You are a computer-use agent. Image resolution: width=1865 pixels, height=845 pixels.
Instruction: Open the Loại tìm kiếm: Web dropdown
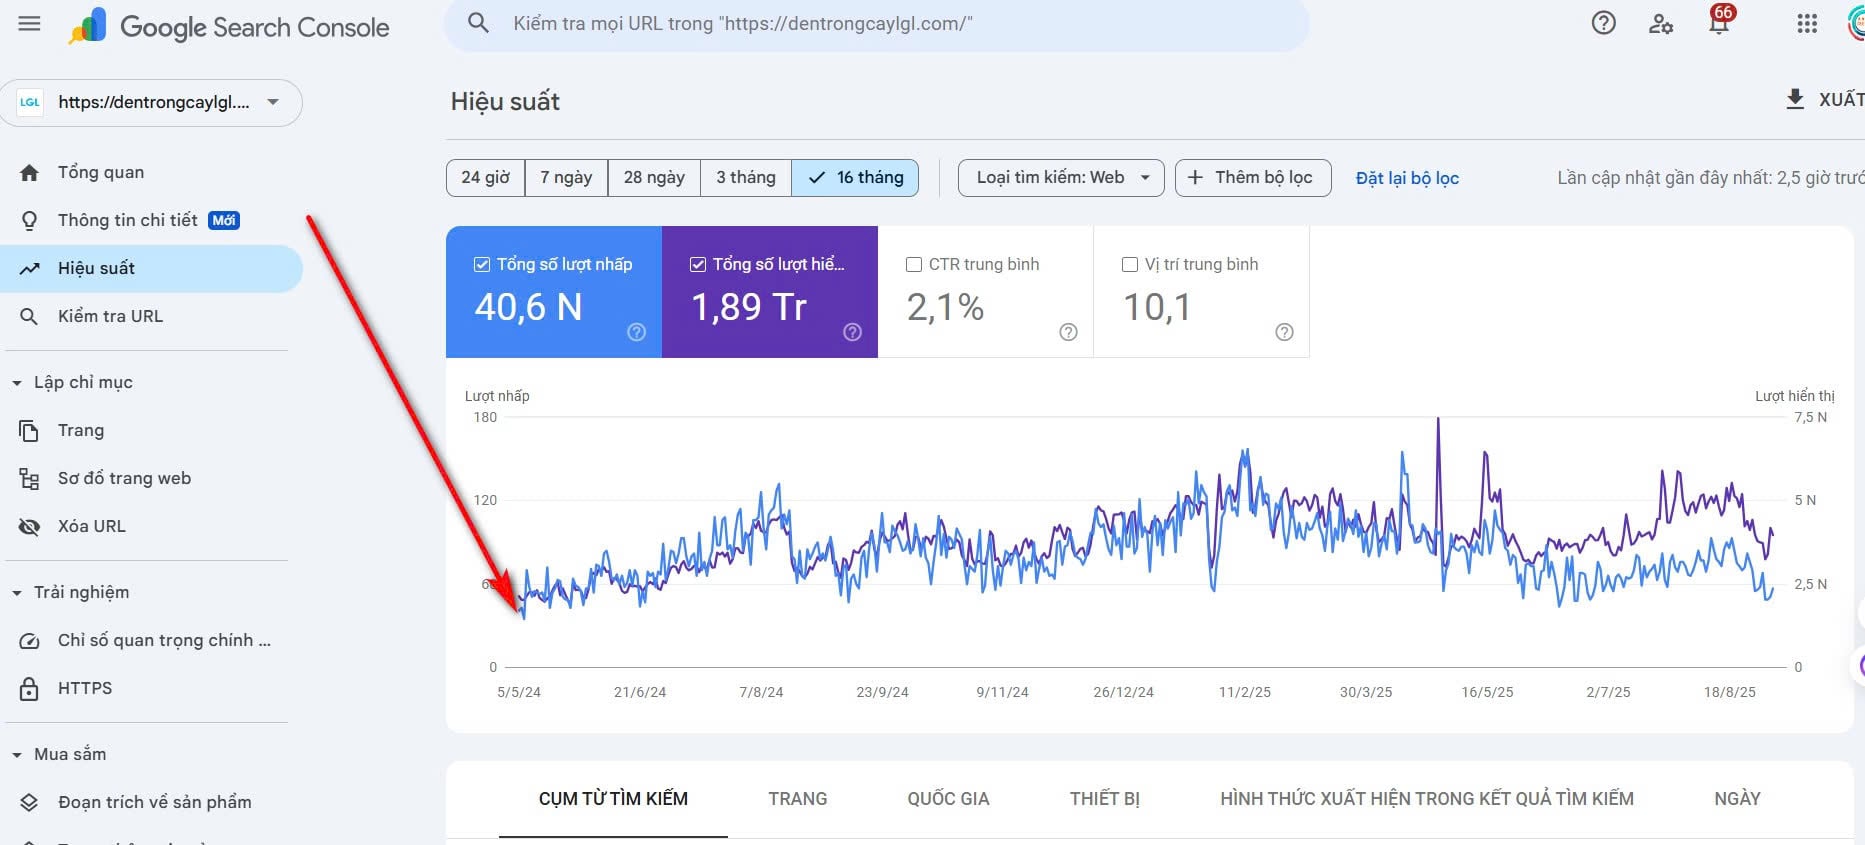point(1061,178)
